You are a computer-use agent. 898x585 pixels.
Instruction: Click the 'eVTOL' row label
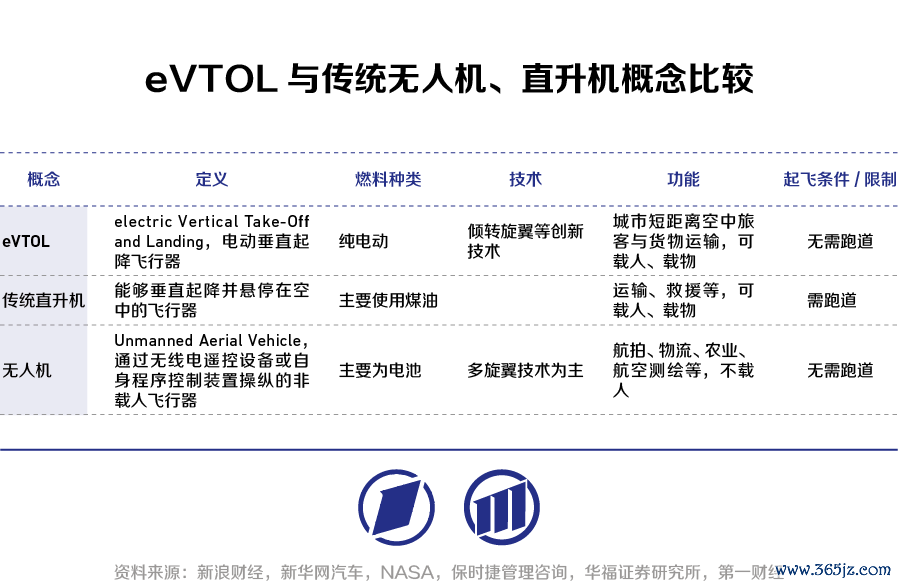point(26,241)
